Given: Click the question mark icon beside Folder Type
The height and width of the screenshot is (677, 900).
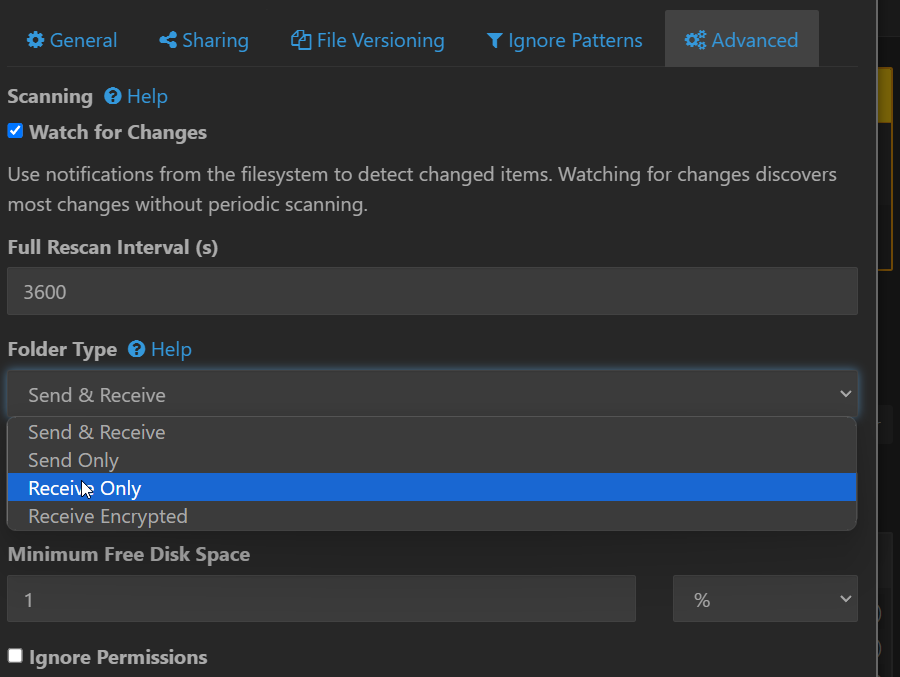Looking at the screenshot, I should click(135, 349).
